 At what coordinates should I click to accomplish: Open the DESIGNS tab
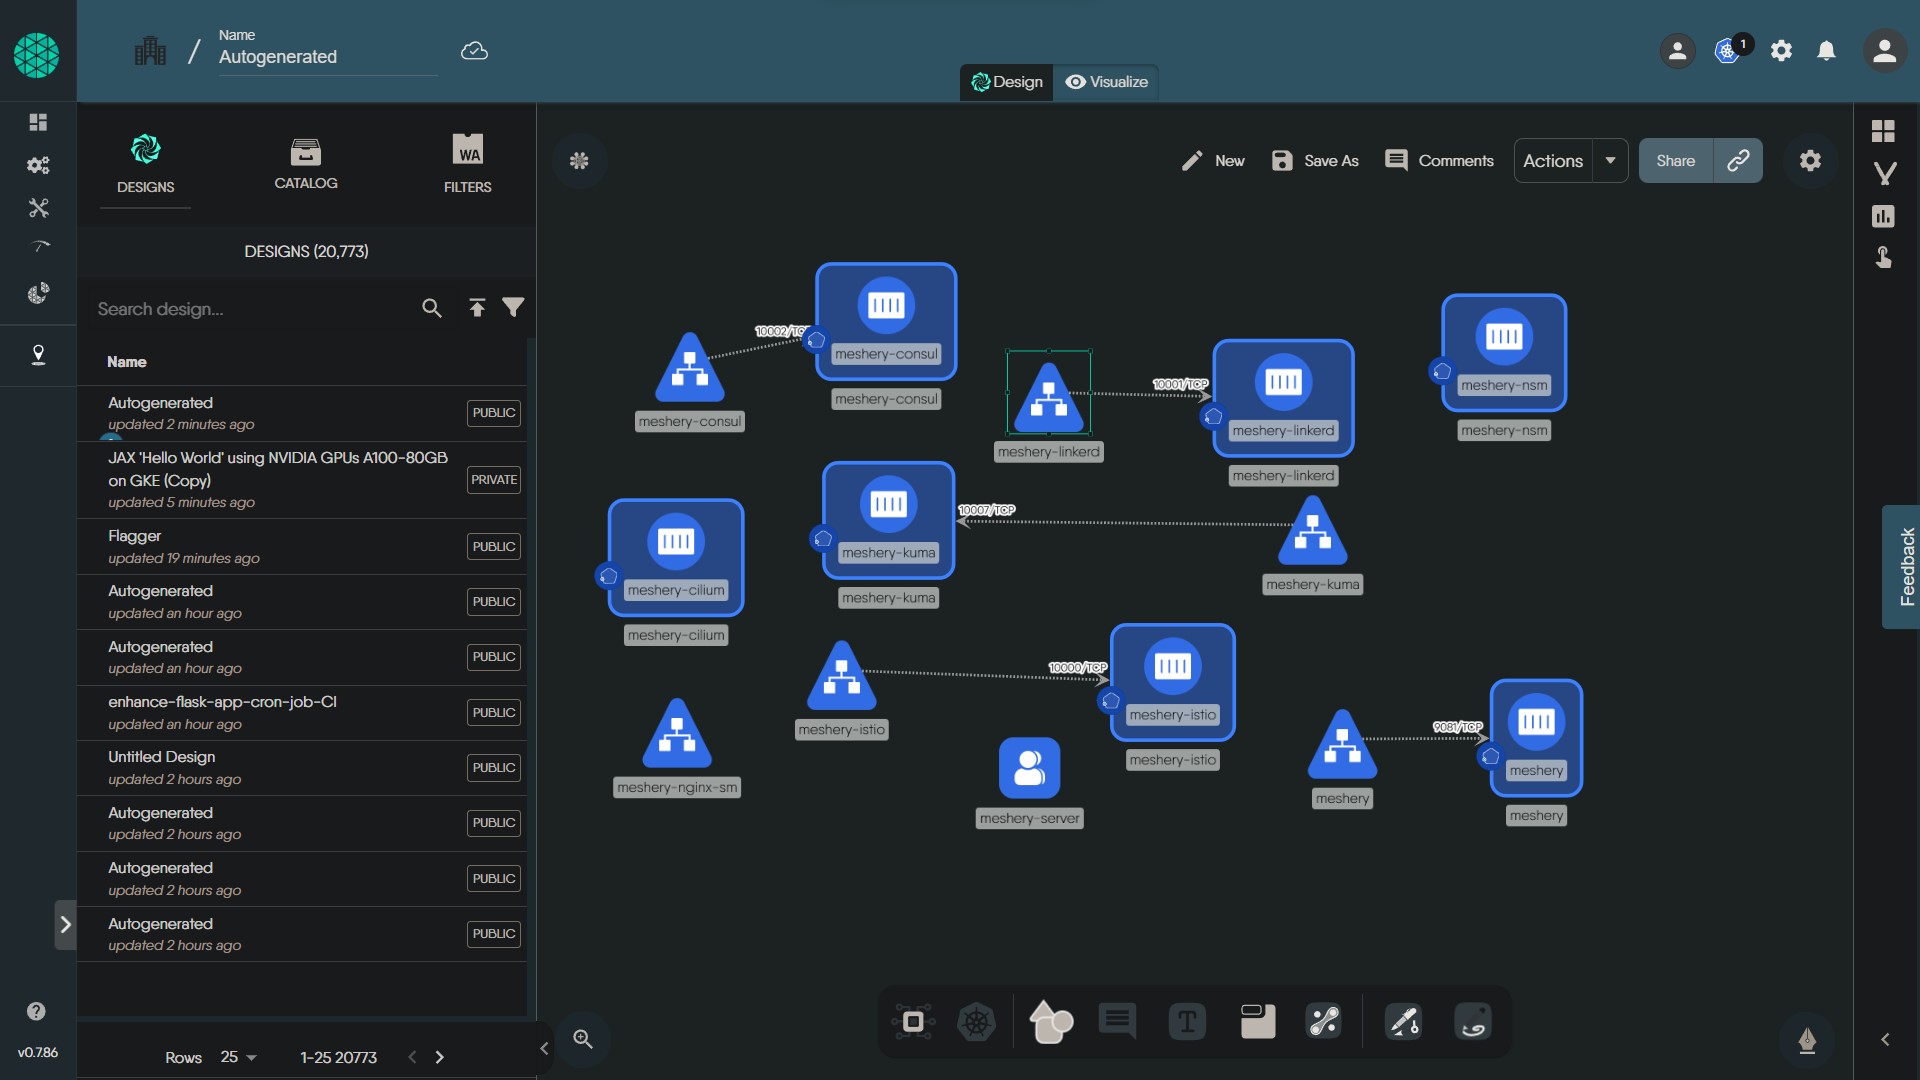(x=145, y=164)
